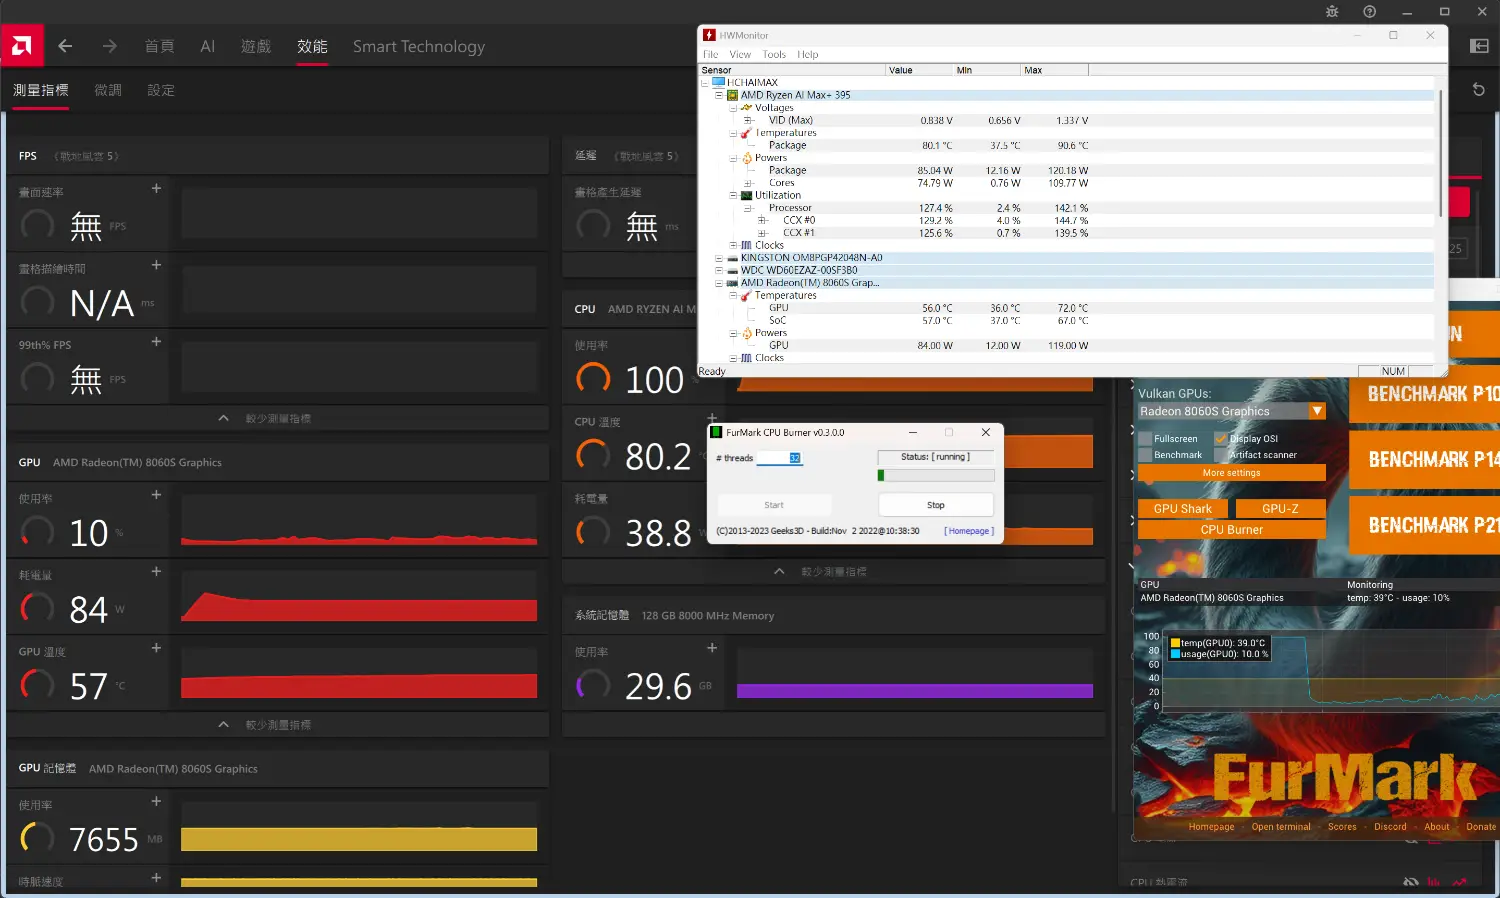
Task: Click plus icon next to system memory 使用率
Action: pos(712,648)
